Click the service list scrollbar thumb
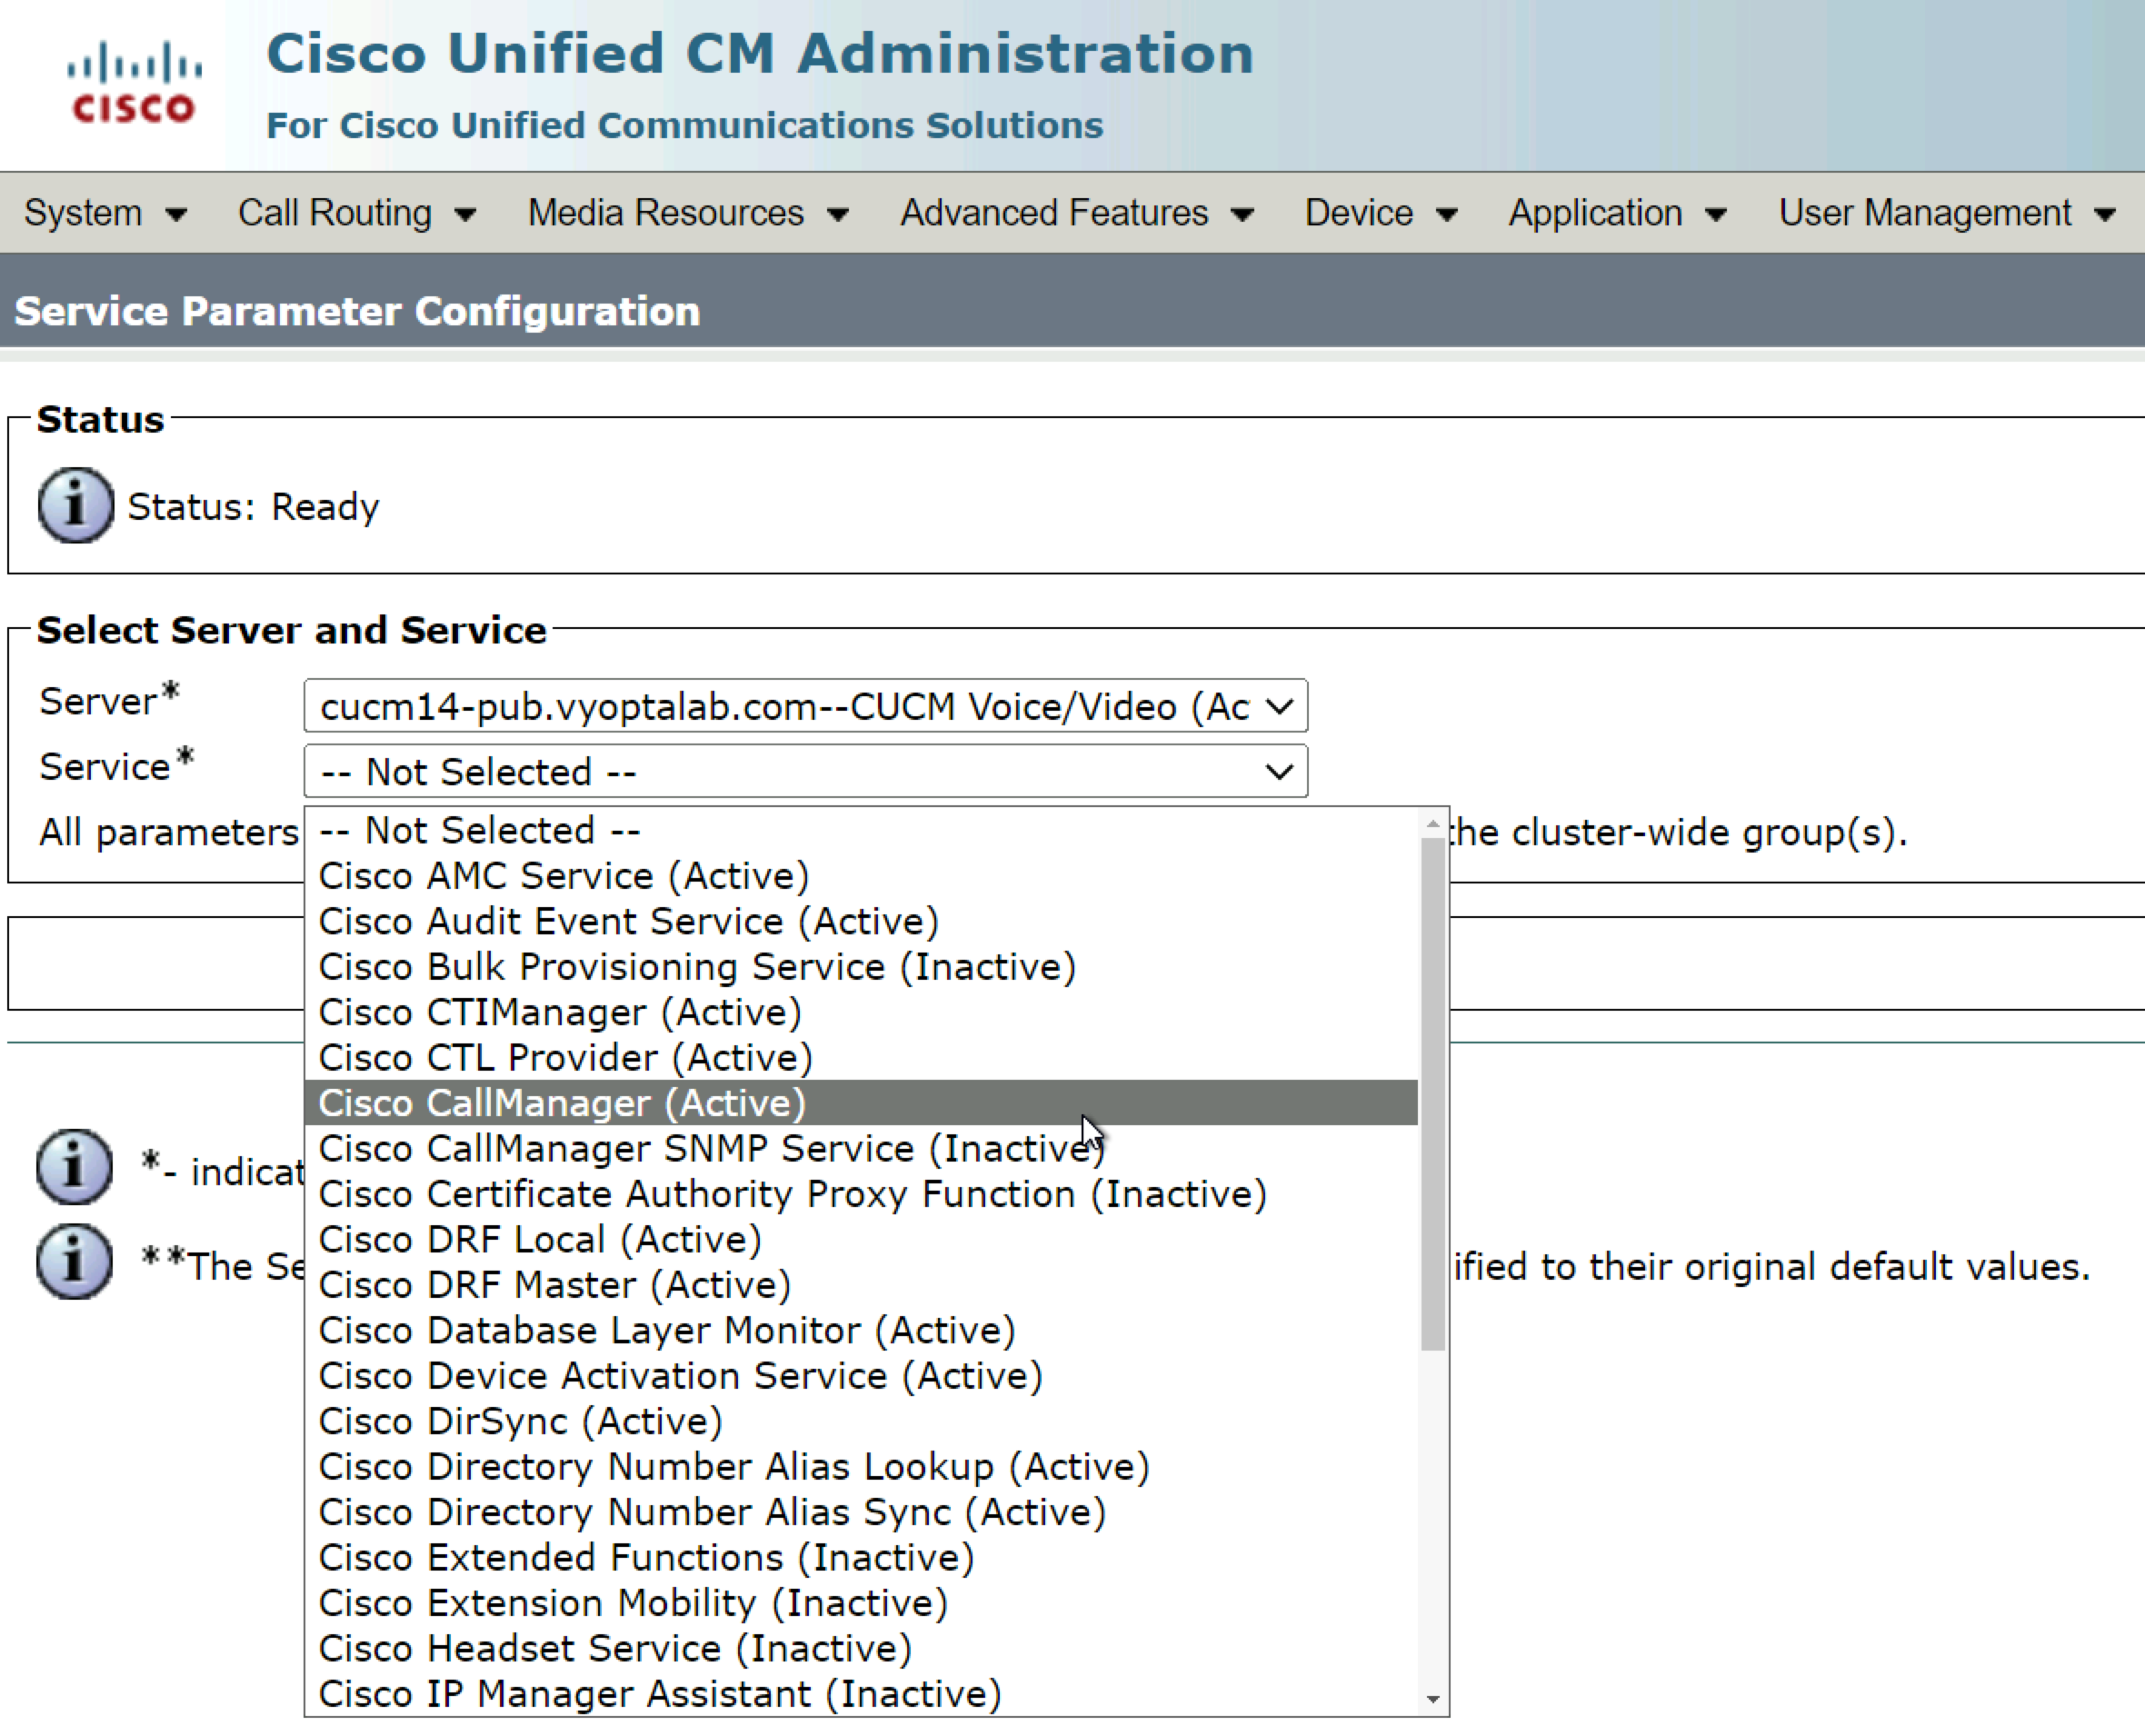2145x1736 pixels. coord(1433,1094)
